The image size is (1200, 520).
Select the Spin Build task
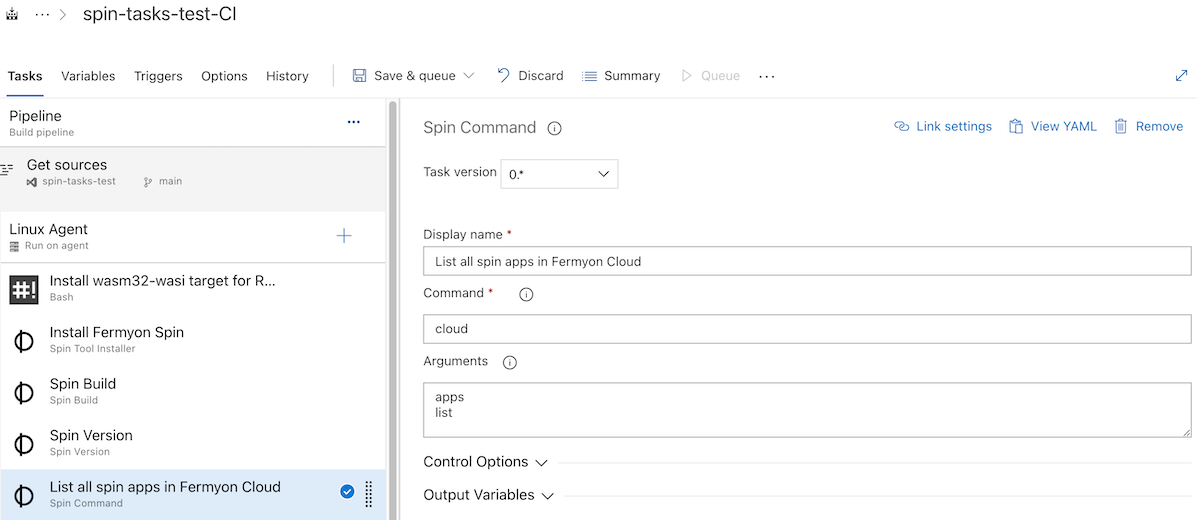tap(193, 392)
